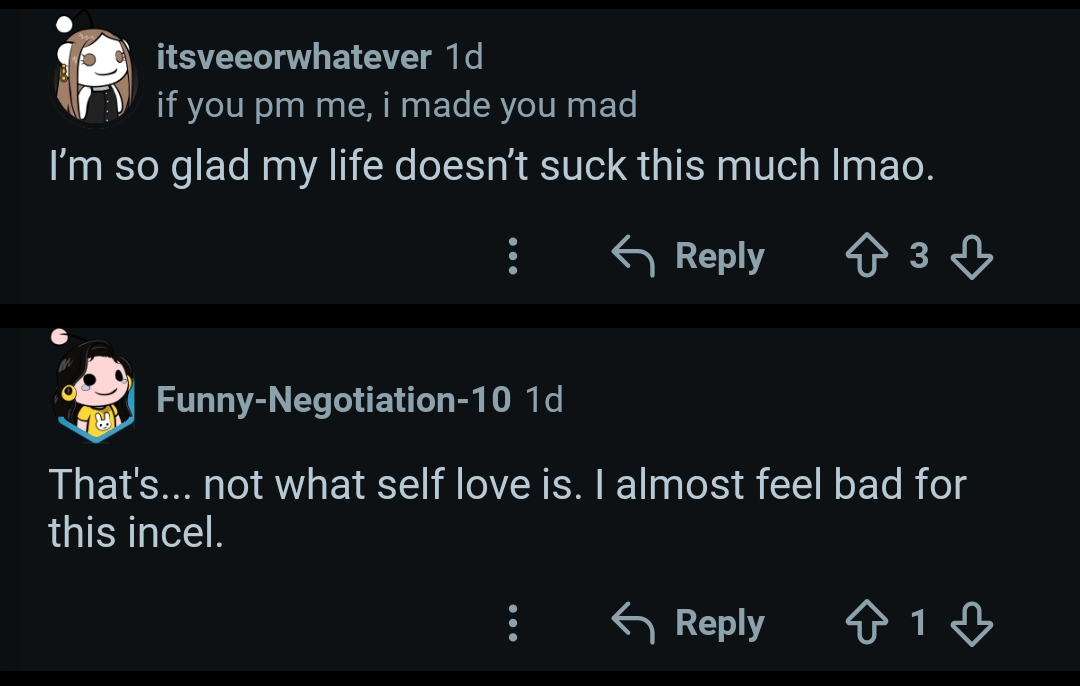Reply to itsveeorwhatever's comment
Image resolution: width=1080 pixels, height=686 pixels.
pos(689,257)
